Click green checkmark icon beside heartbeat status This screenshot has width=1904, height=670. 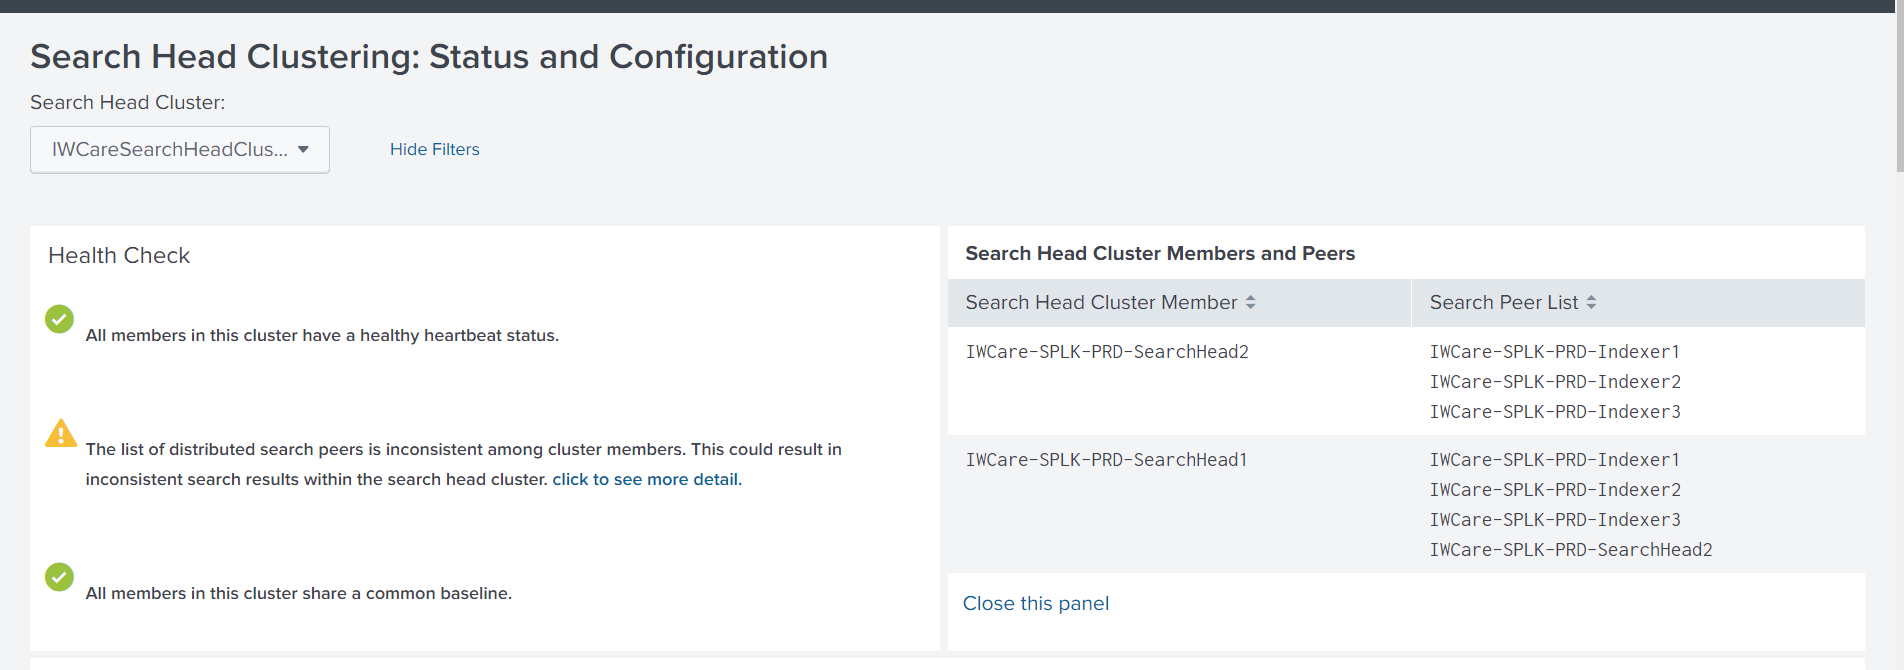click(x=59, y=319)
